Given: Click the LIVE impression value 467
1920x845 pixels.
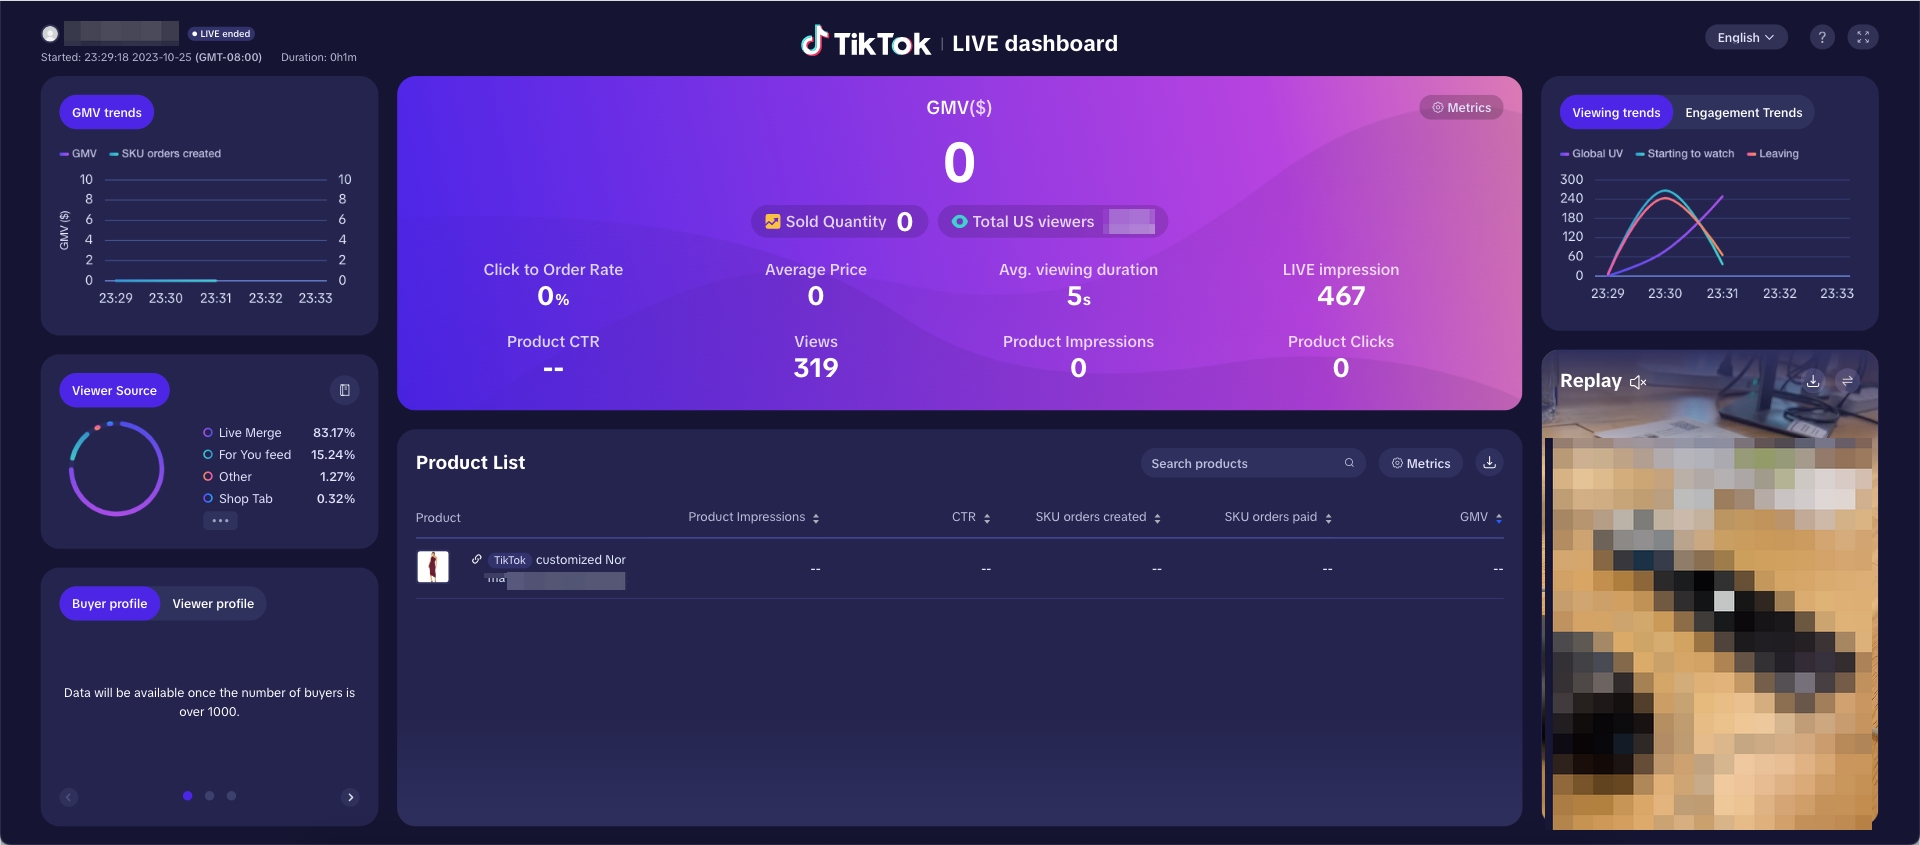Looking at the screenshot, I should (x=1341, y=296).
